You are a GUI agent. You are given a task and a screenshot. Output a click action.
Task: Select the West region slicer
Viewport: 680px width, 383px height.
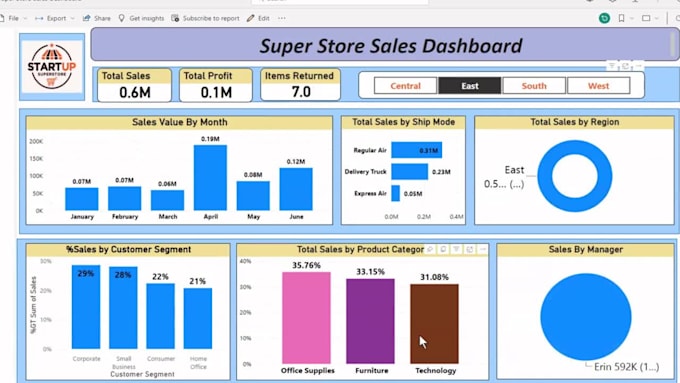598,86
